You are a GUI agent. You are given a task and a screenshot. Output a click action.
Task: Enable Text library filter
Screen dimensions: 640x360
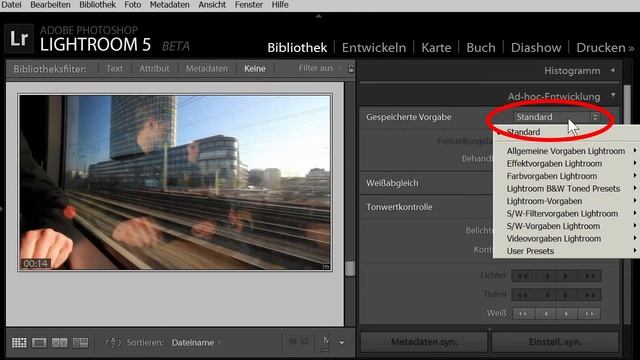(114, 69)
